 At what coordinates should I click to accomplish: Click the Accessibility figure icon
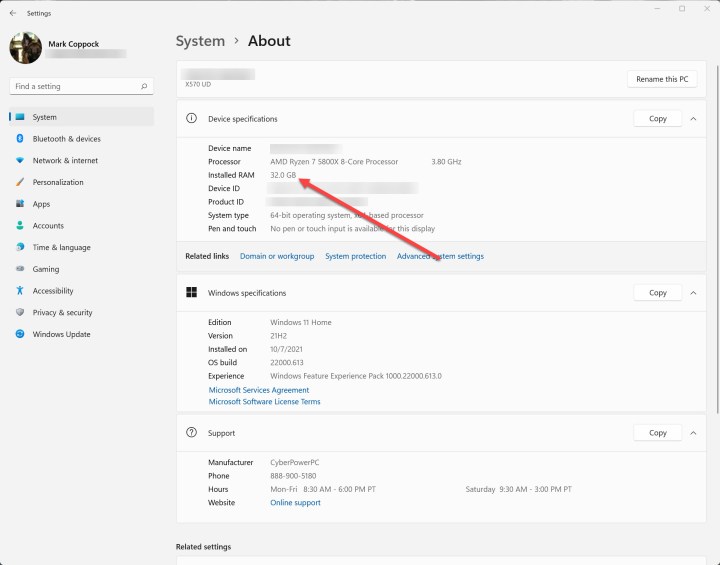20,290
